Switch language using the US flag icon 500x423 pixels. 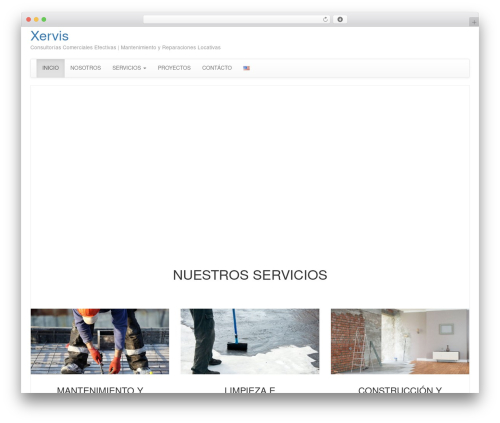[x=246, y=68]
